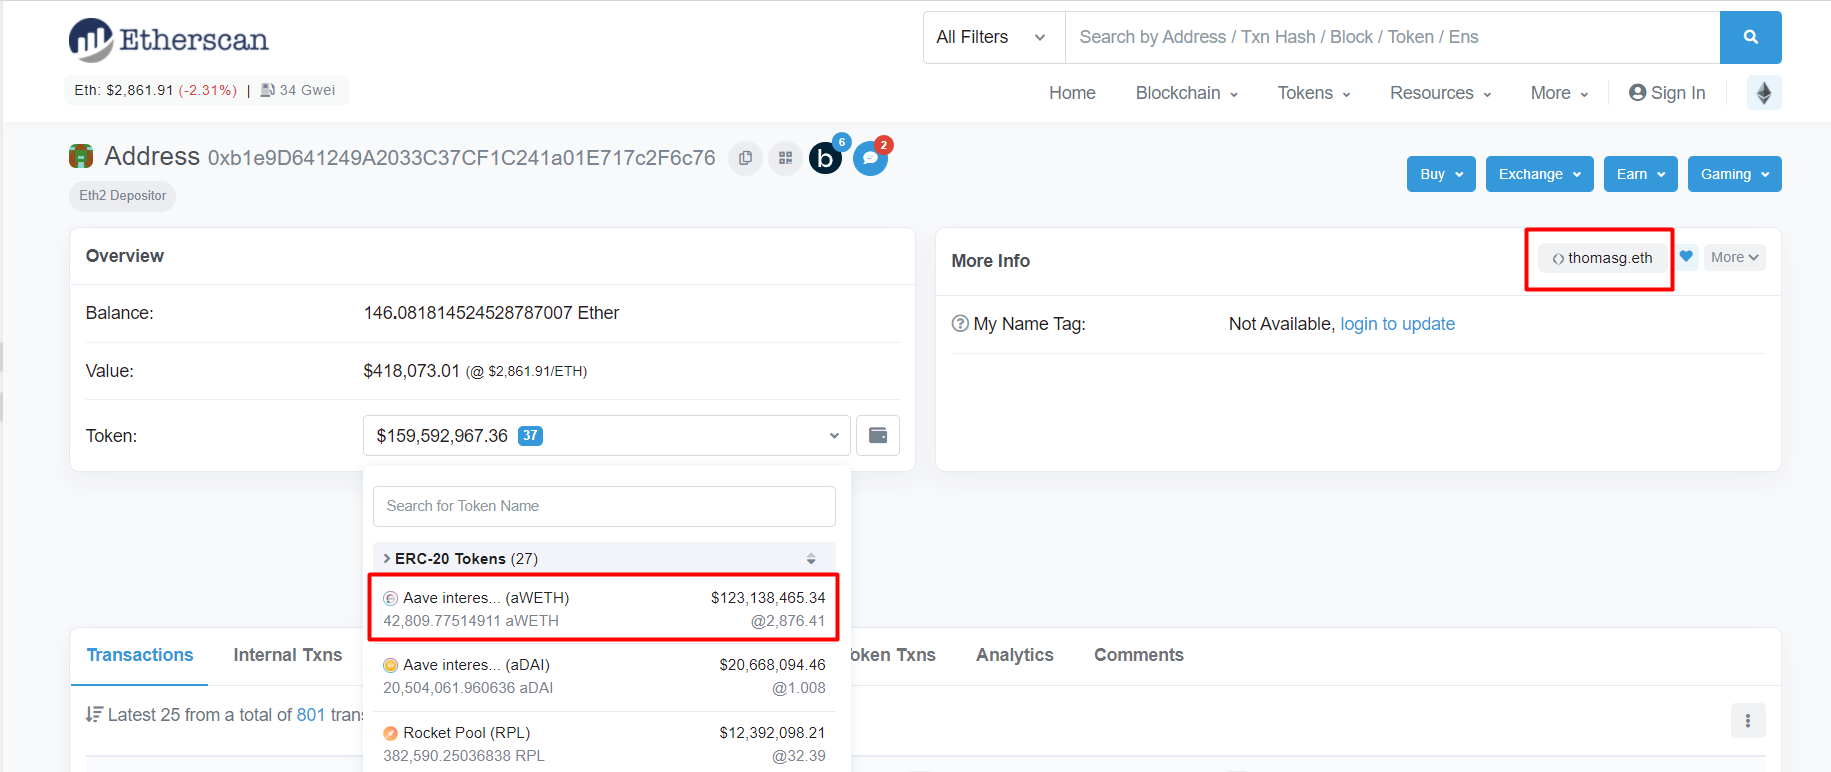Open the vertical three-dots transactions menu
The height and width of the screenshot is (772, 1831).
pyautogui.click(x=1748, y=720)
